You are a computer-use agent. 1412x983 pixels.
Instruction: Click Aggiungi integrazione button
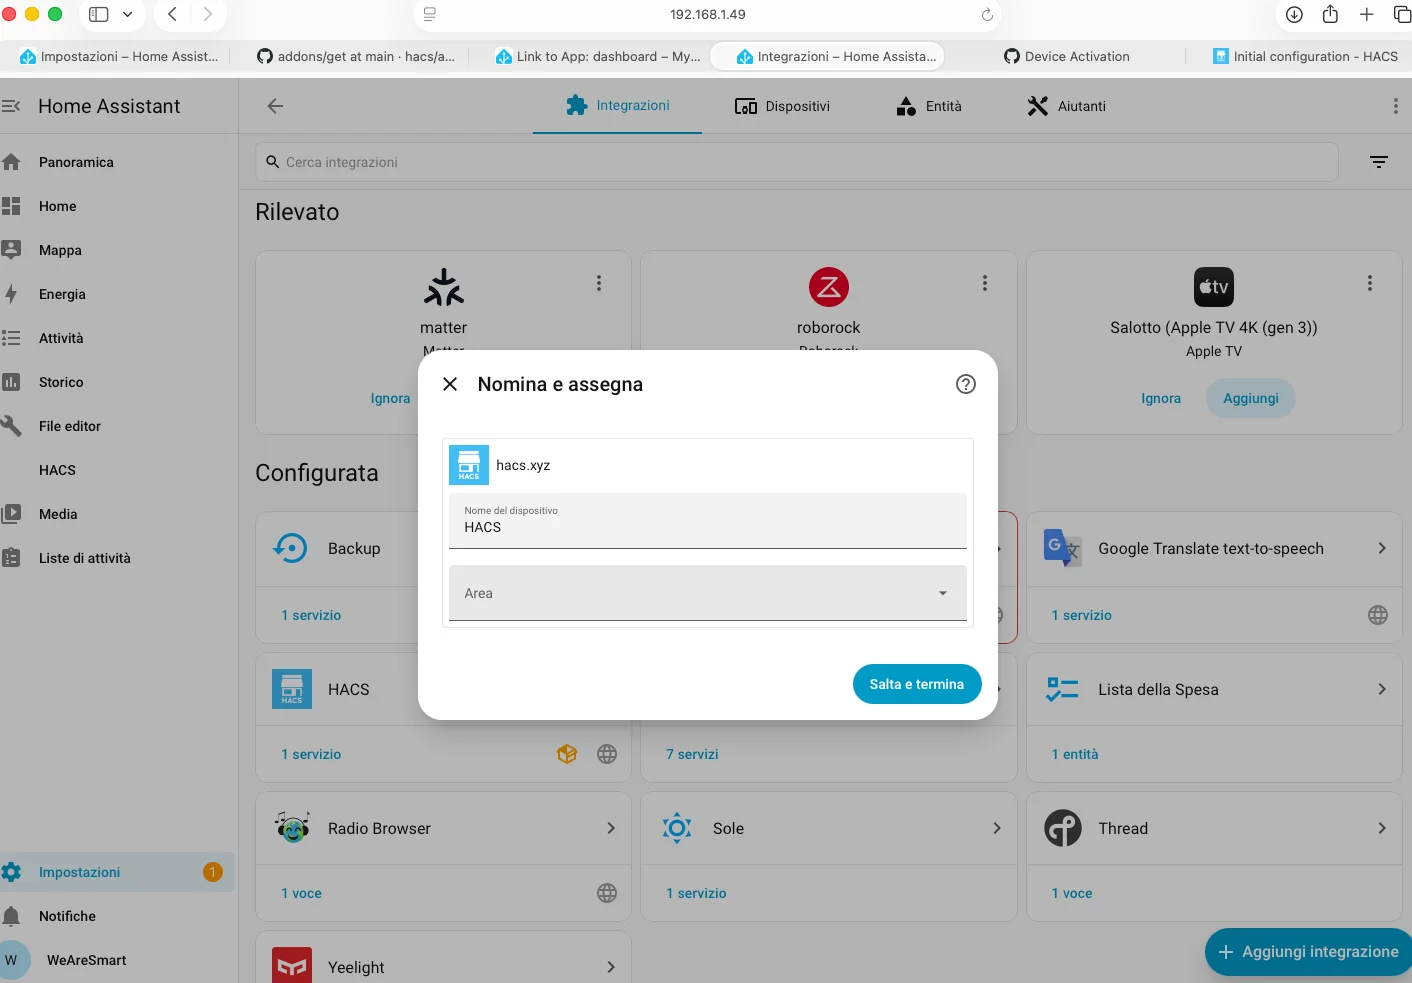point(1308,952)
